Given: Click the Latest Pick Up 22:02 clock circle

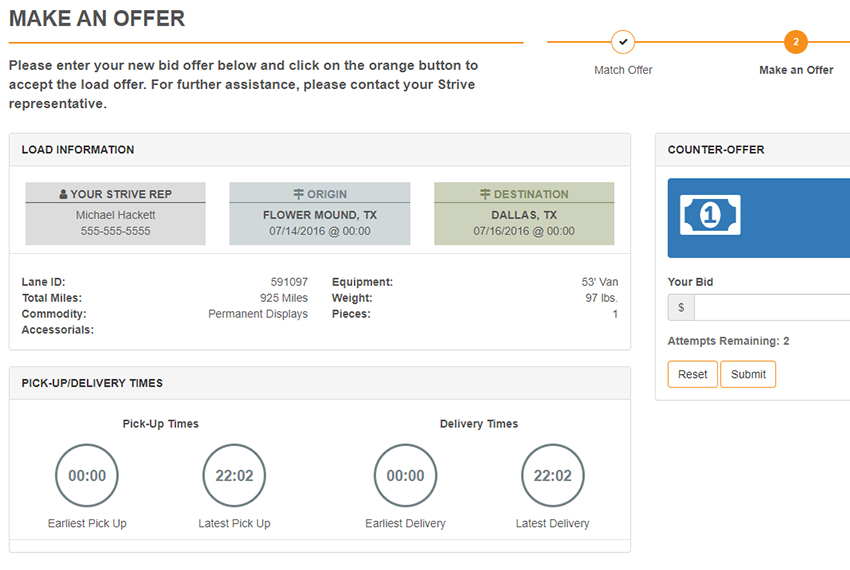Looking at the screenshot, I should (x=234, y=476).
